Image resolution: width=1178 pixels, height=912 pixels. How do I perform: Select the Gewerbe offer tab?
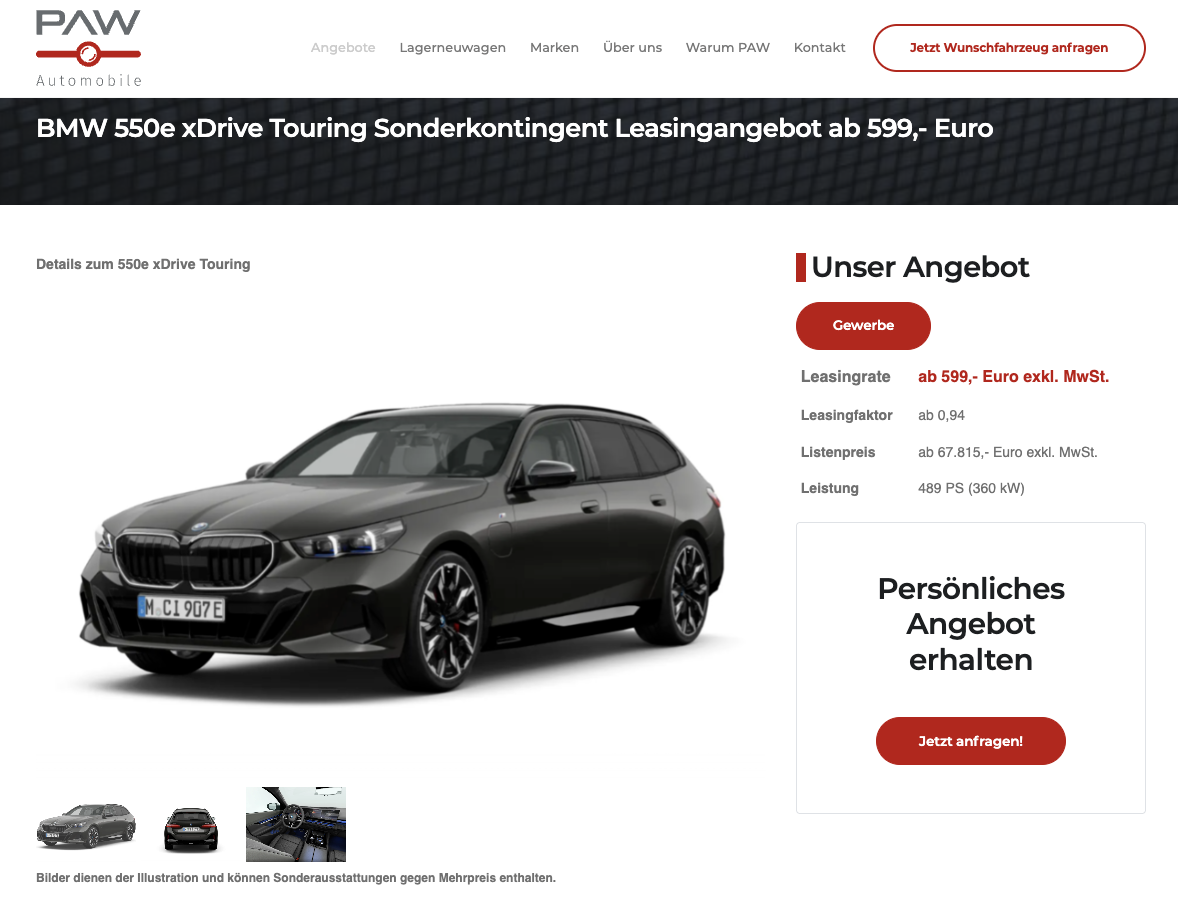863,325
